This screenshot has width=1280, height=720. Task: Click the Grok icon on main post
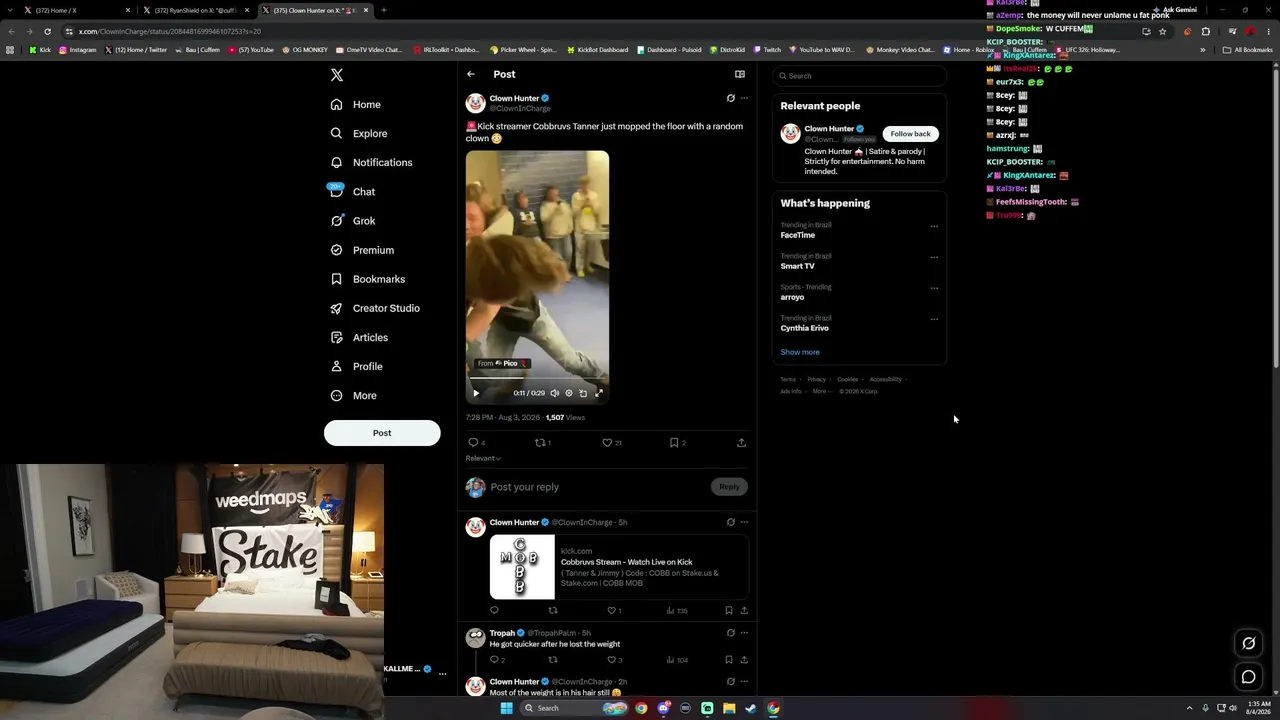pos(730,98)
